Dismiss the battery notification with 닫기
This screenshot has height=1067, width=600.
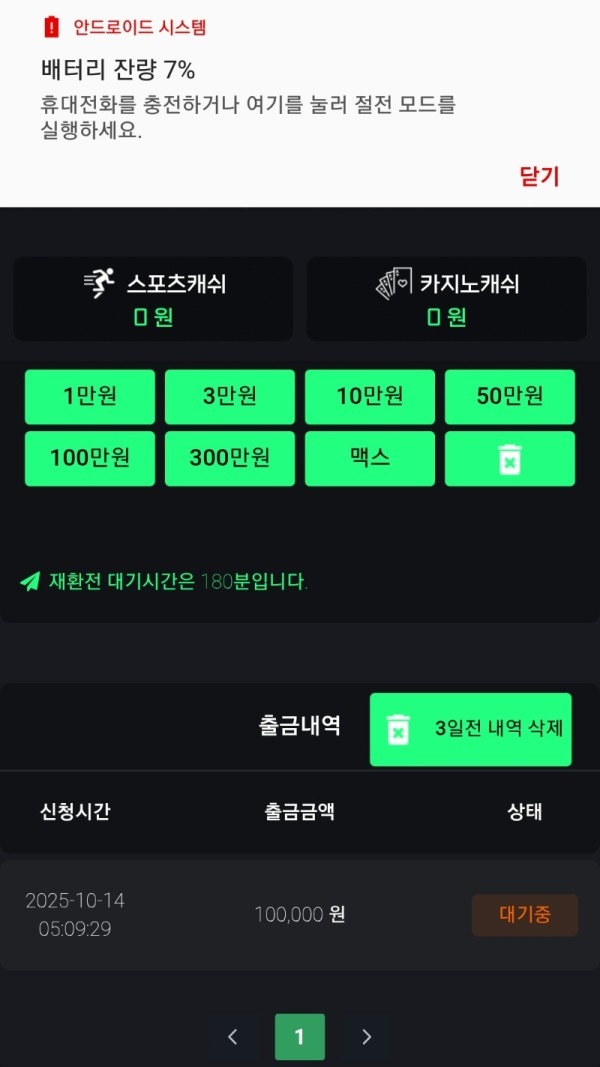539,177
